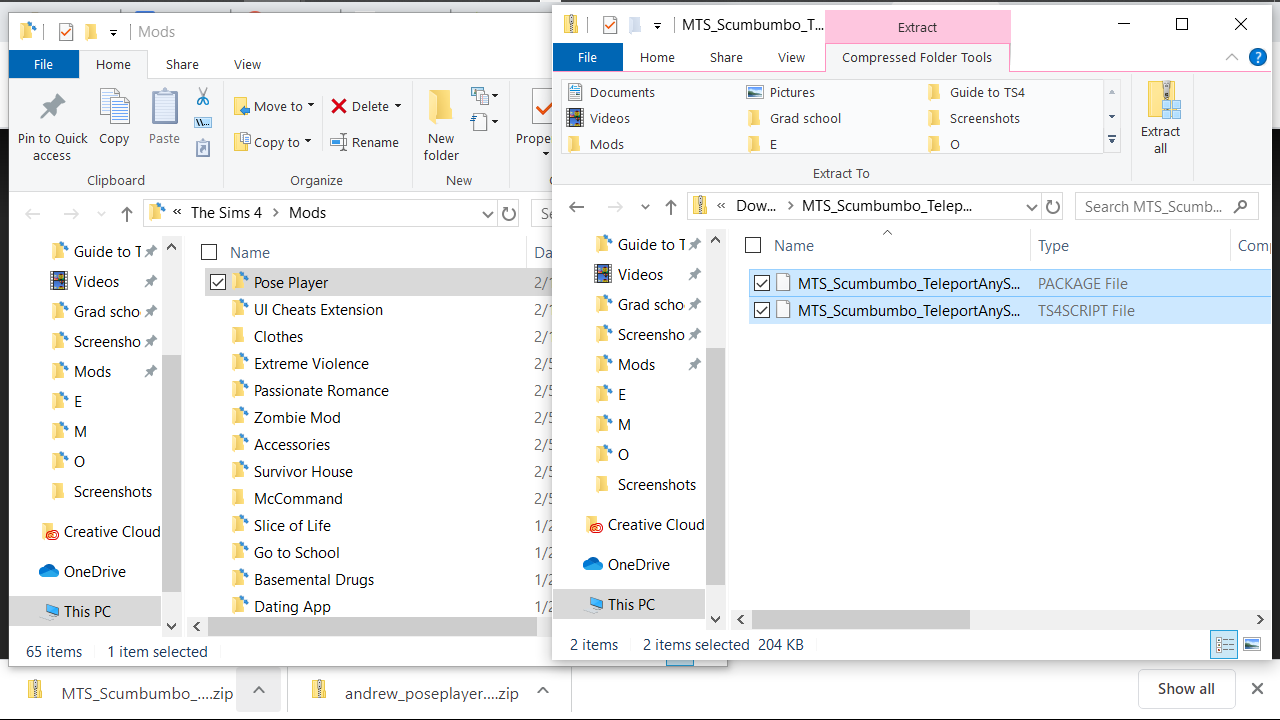Refresh the Mods window address bar
The width and height of the screenshot is (1280, 720).
(x=509, y=213)
